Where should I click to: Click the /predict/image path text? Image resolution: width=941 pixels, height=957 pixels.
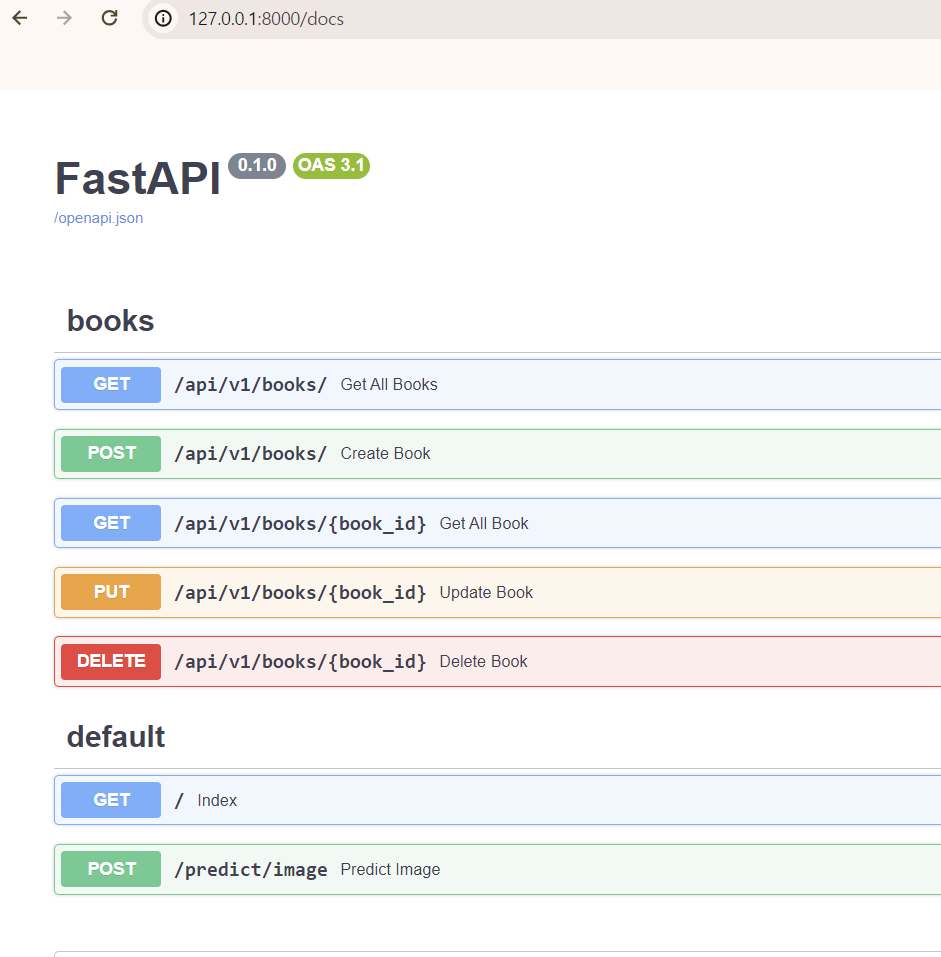pyautogui.click(x=250, y=870)
